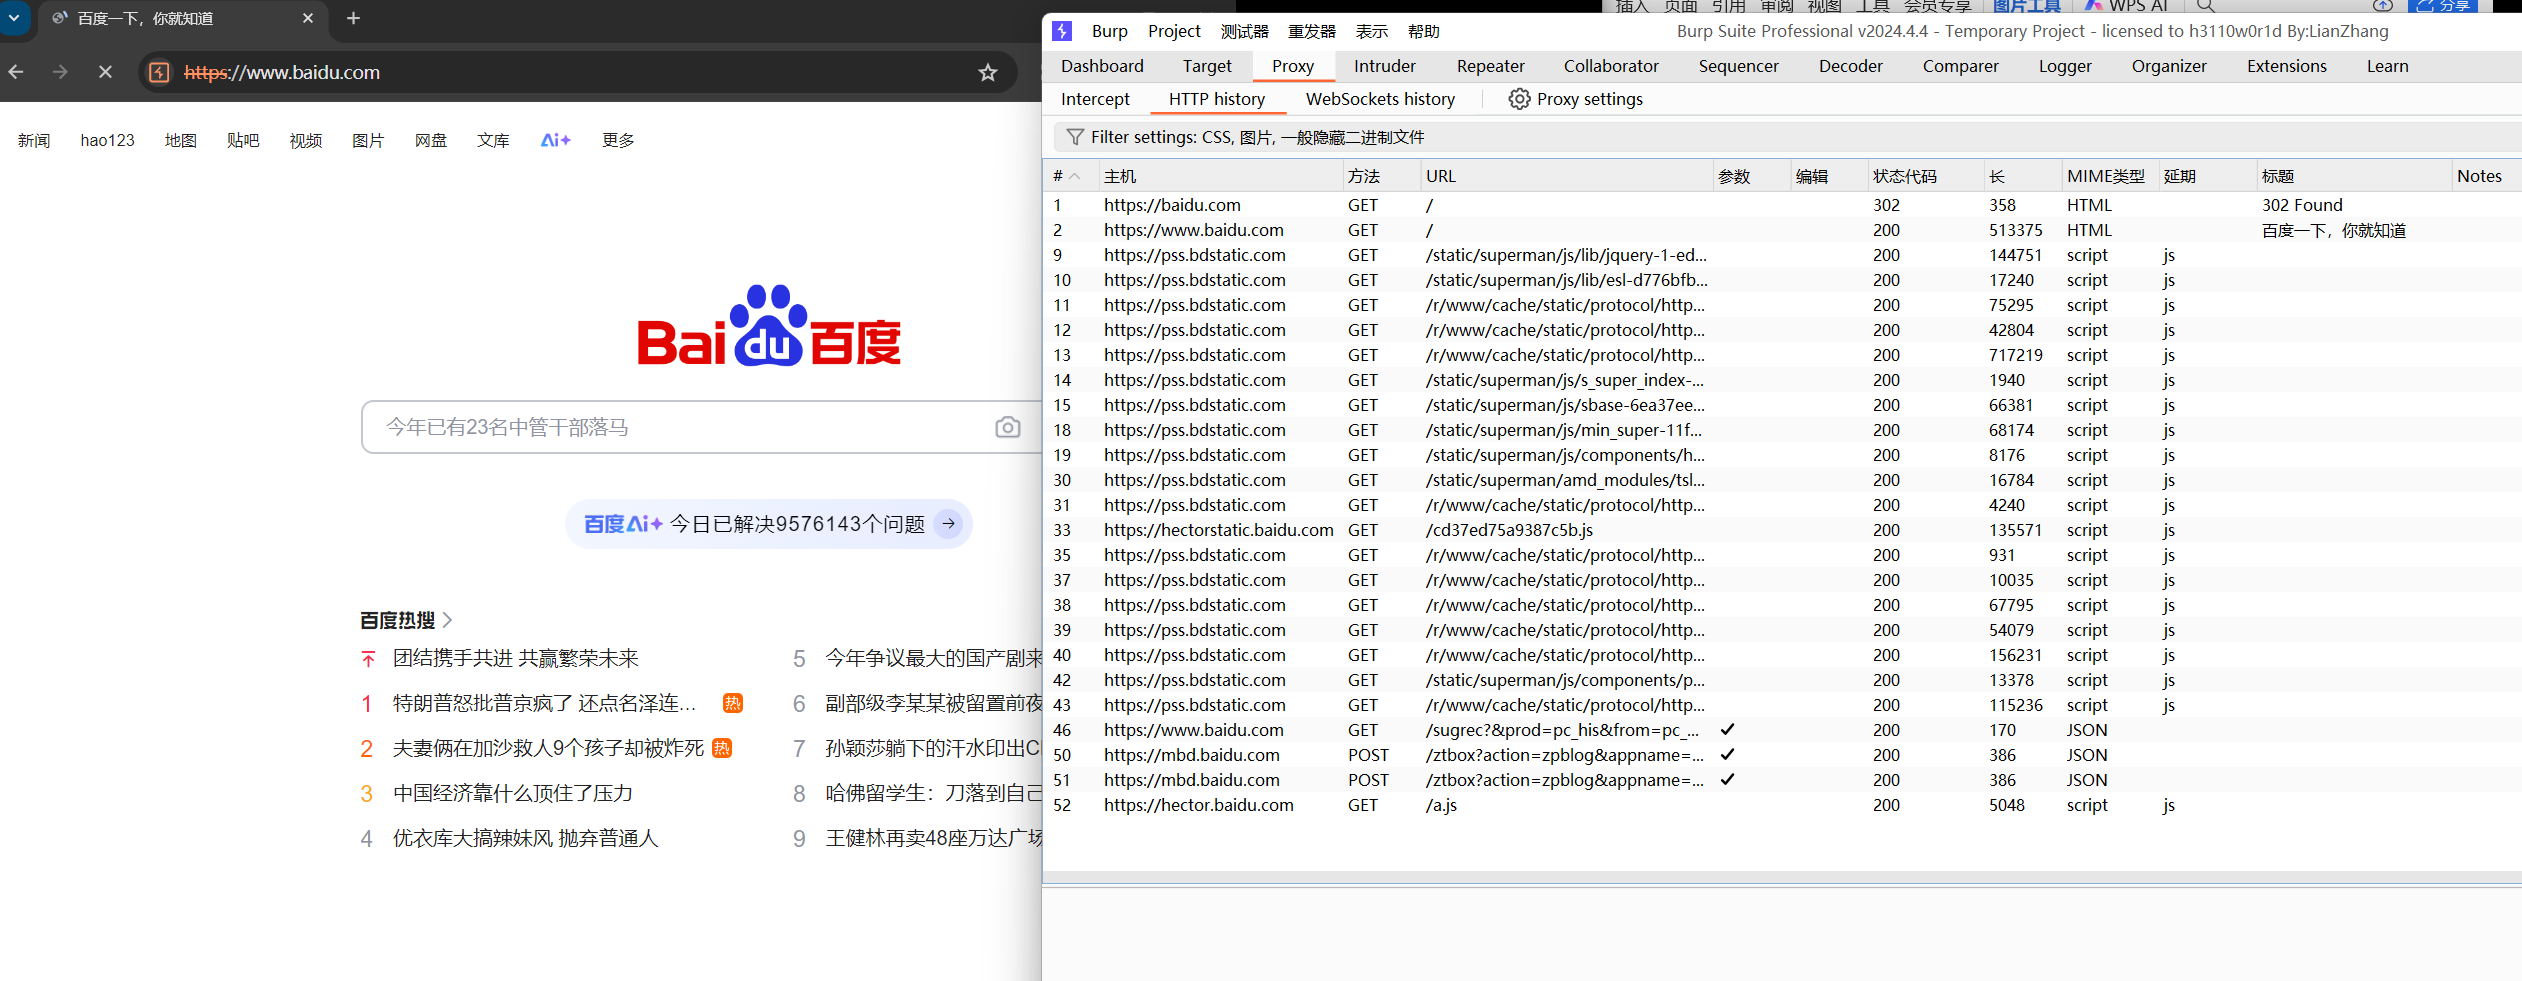The width and height of the screenshot is (2522, 981).
Task: Select row 50 mbd.baidu.com POST
Action: coord(1781,755)
